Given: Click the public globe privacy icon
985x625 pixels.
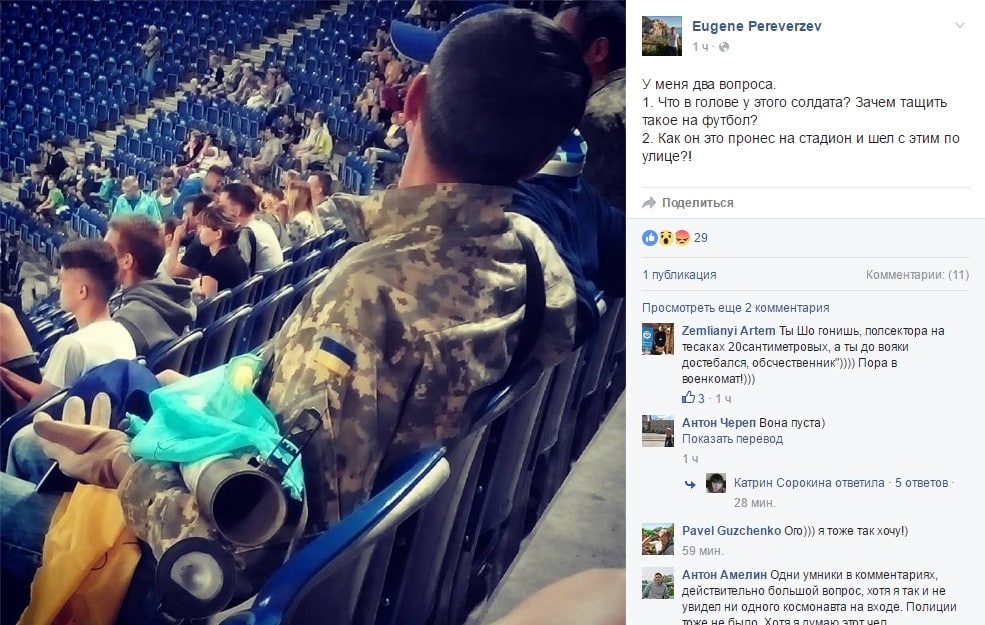Looking at the screenshot, I should pos(724,47).
